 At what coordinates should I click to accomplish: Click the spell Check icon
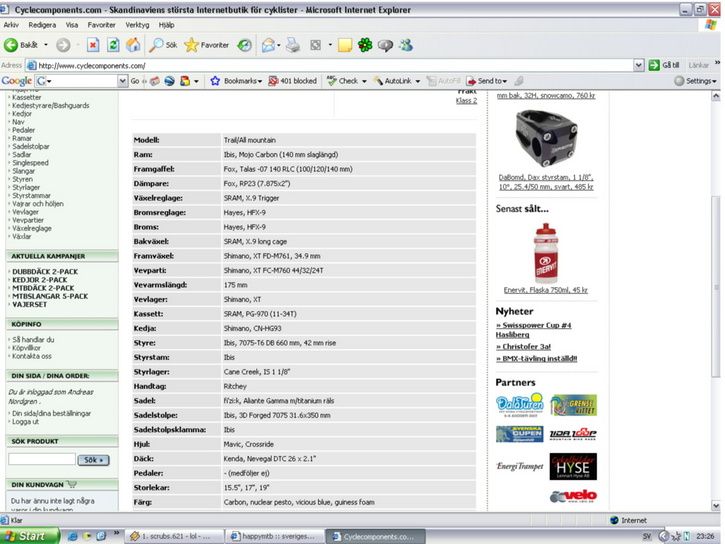332,81
